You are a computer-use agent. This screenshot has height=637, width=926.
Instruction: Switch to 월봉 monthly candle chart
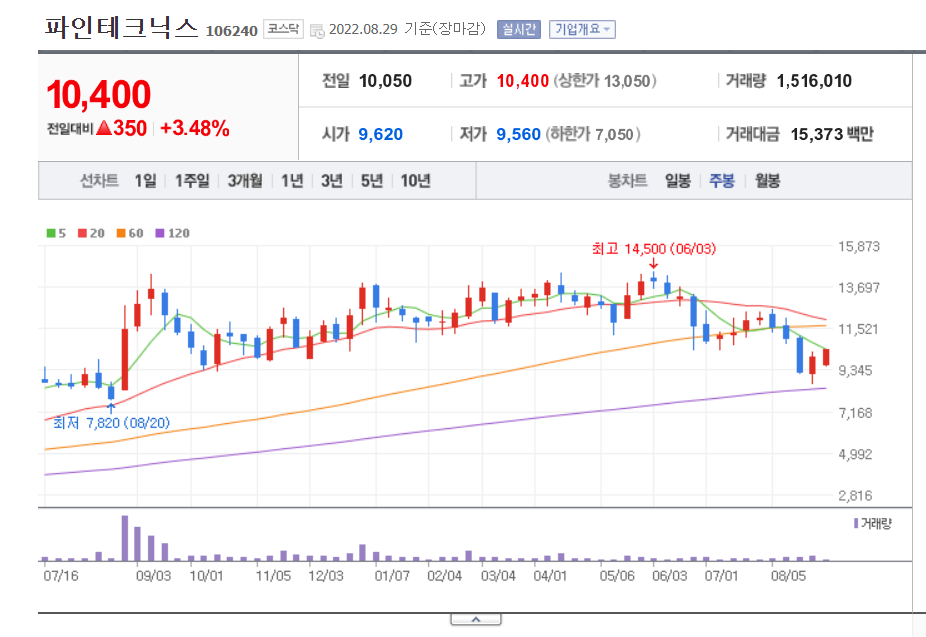click(767, 181)
